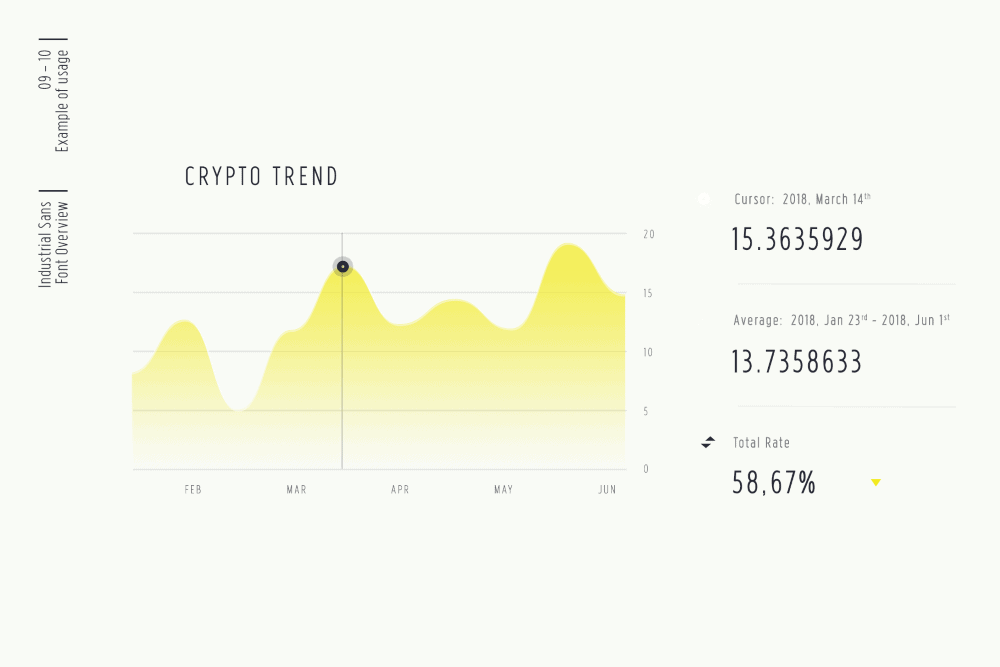Click the white circle beside the Cursor label
The width and height of the screenshot is (1000, 667).
pyautogui.click(x=704, y=199)
